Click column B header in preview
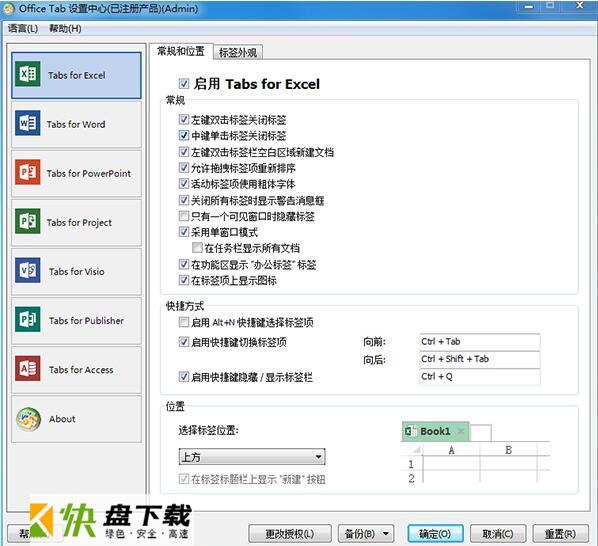Image resolution: width=598 pixels, height=546 pixels. pyautogui.click(x=508, y=450)
